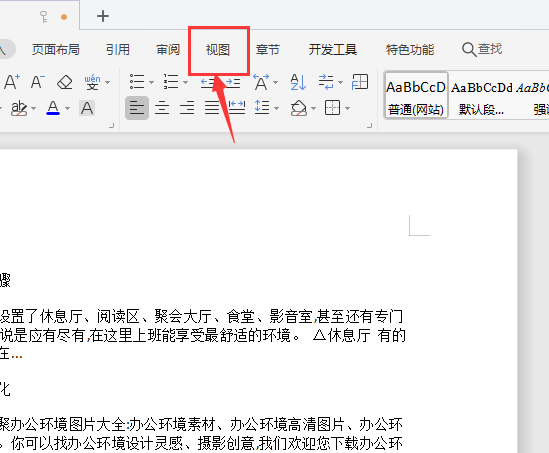Click text line with 休息厅、阅读区
The image size is (549, 453).
click(202, 316)
